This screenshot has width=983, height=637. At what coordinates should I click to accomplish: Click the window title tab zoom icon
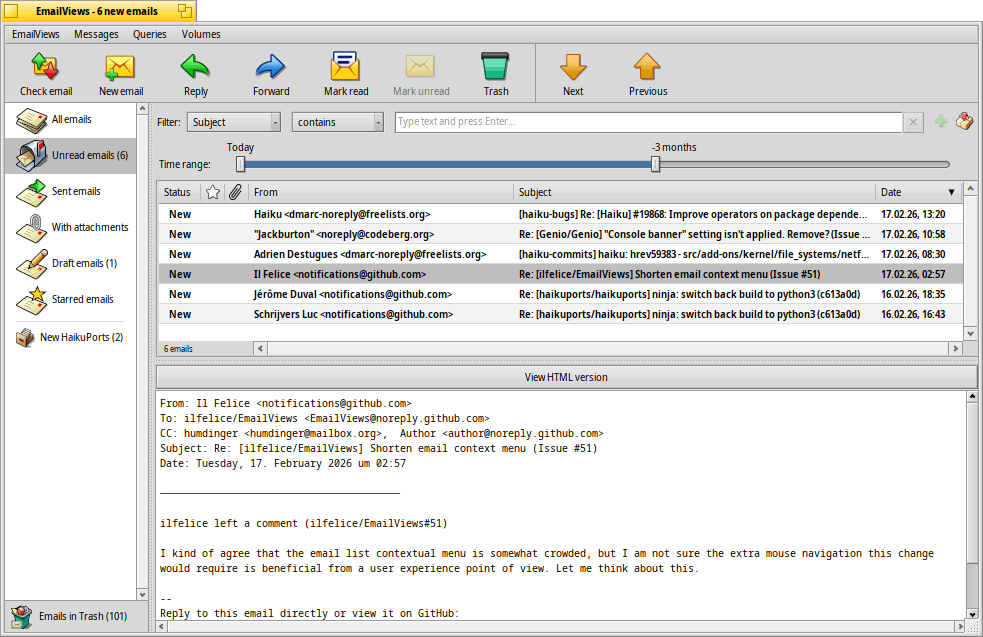pos(184,11)
